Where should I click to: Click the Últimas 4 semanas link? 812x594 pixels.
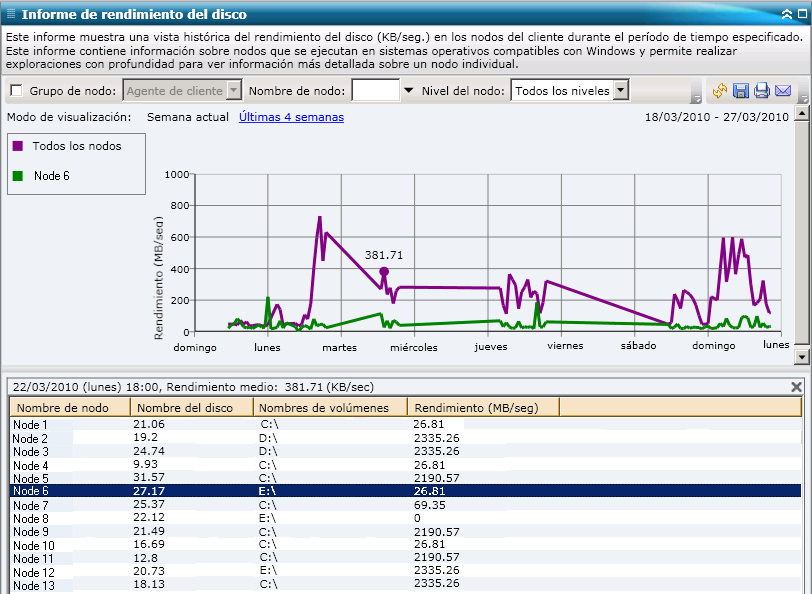coord(291,117)
